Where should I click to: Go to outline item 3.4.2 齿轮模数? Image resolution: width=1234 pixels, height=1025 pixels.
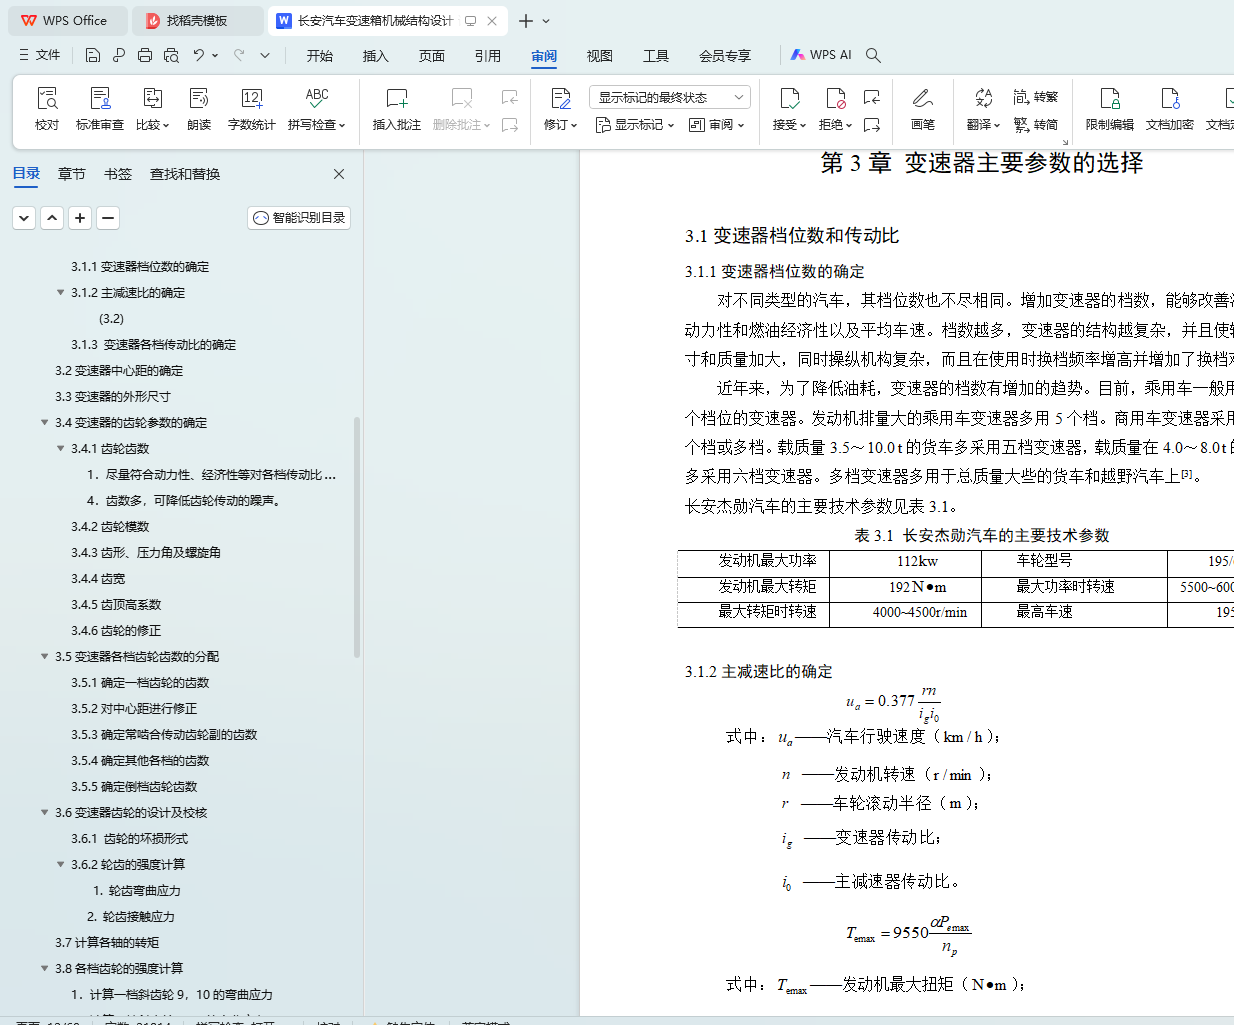point(110,526)
